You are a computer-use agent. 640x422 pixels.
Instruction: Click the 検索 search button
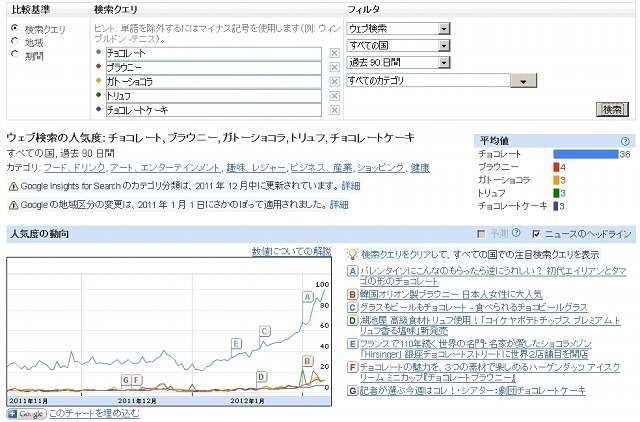[612, 109]
